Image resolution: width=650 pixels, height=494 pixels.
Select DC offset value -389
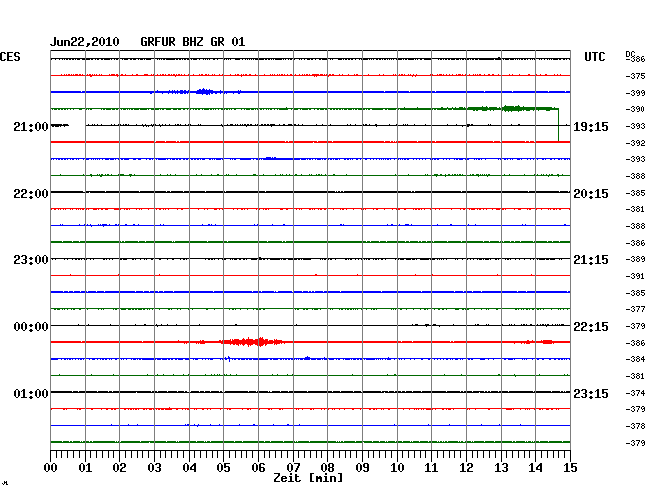pyautogui.click(x=635, y=259)
